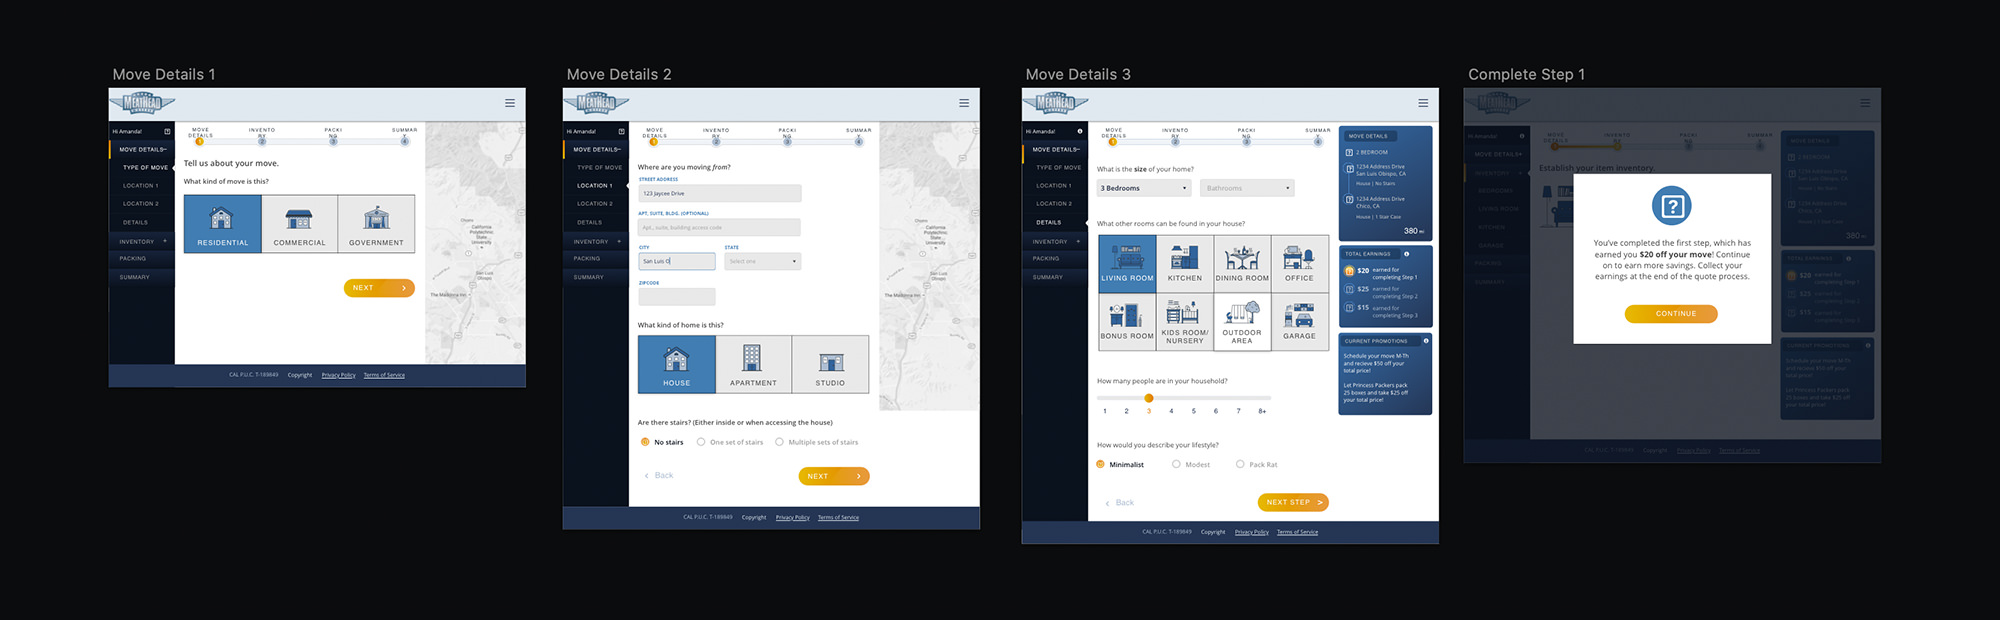Select the Government move type tile
This screenshot has width=2000, height=620.
pyautogui.click(x=376, y=223)
